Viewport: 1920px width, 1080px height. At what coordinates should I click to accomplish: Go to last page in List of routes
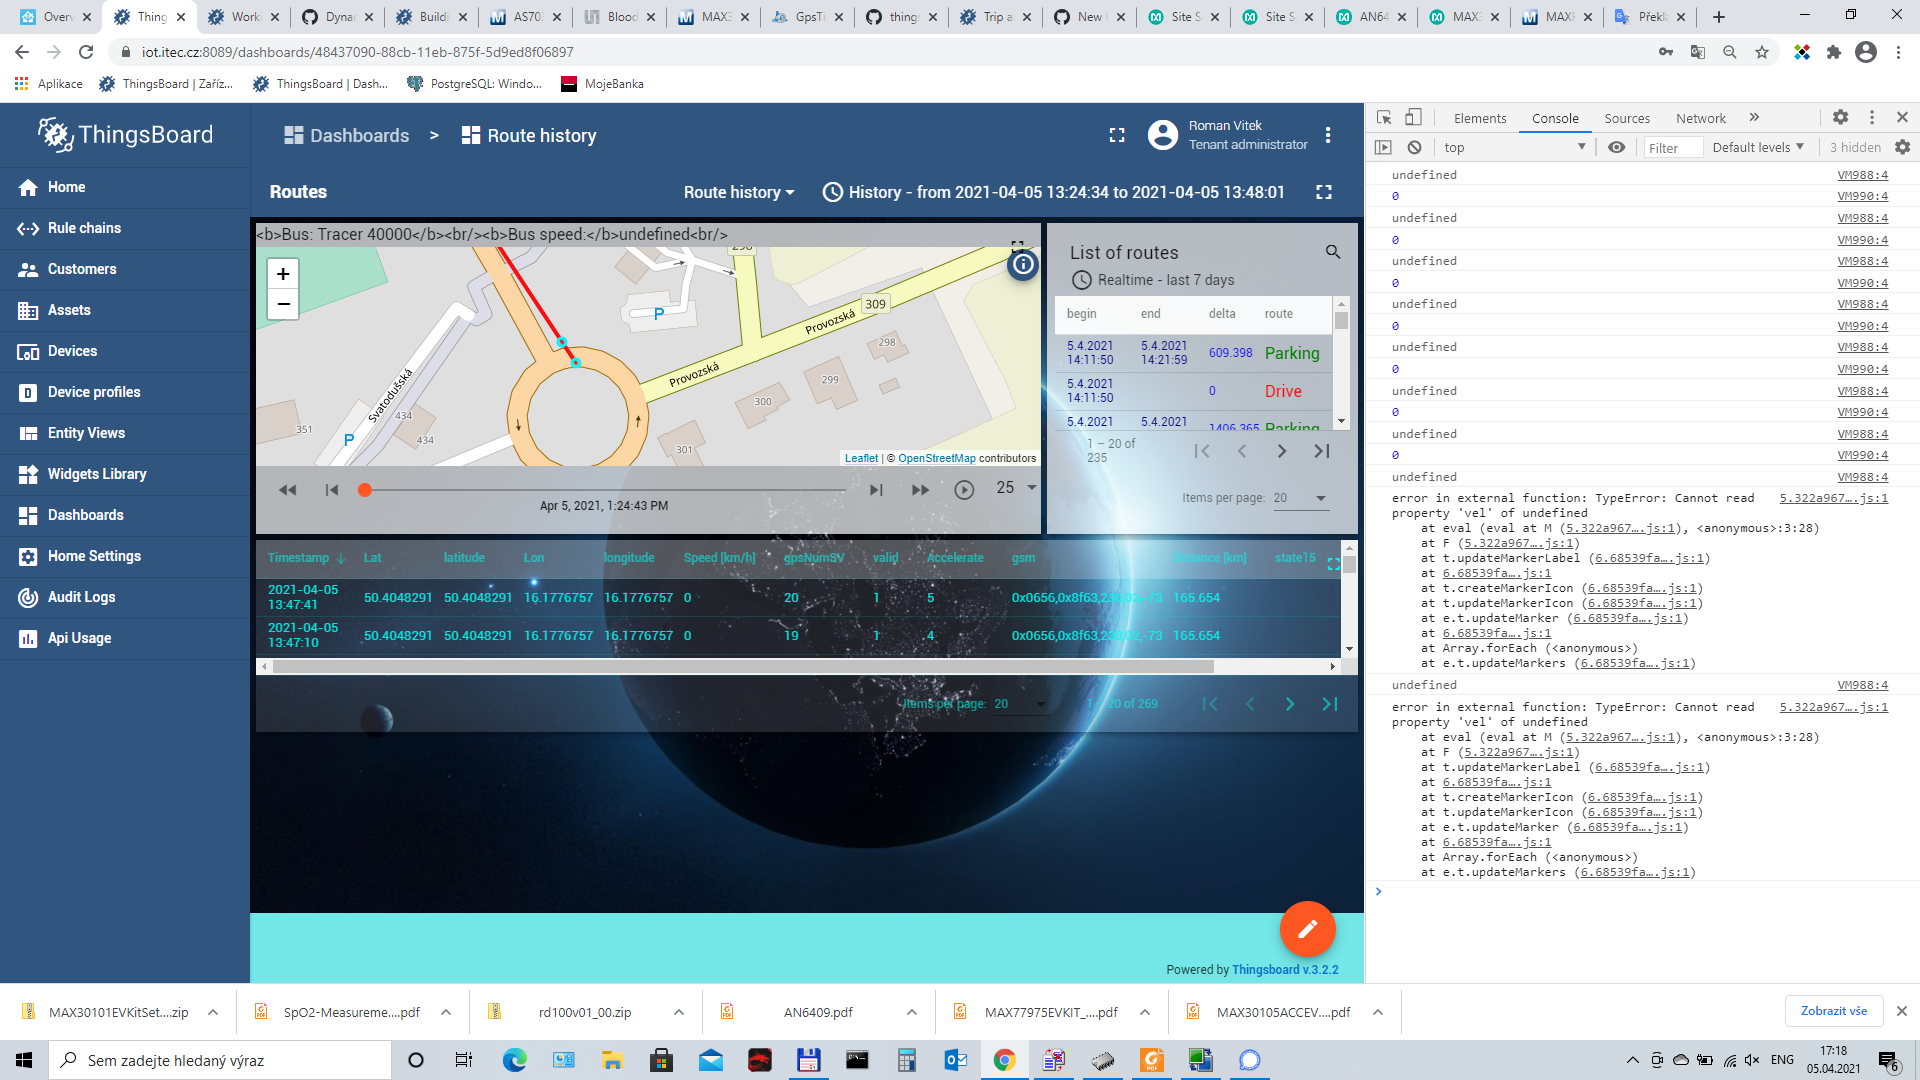click(x=1322, y=451)
